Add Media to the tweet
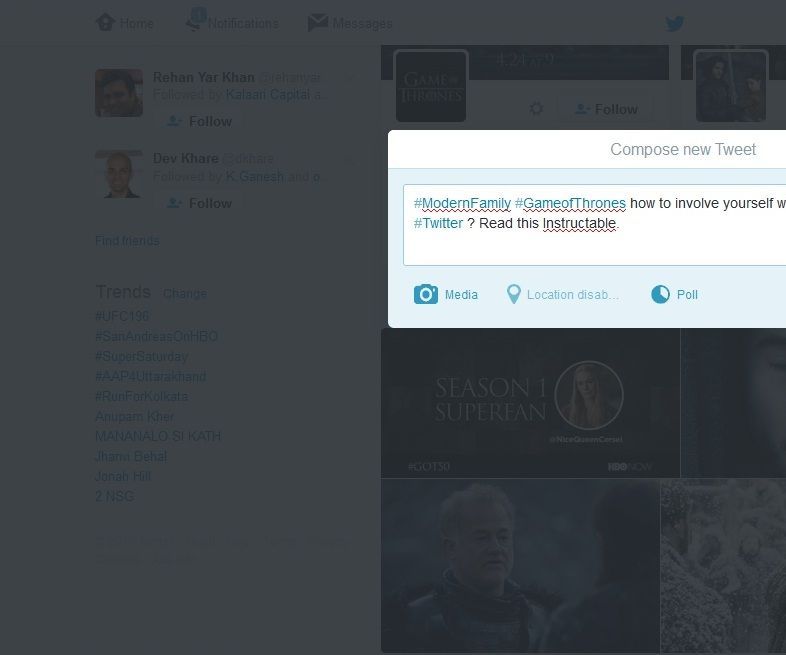Image resolution: width=786 pixels, height=655 pixels. tap(446, 294)
